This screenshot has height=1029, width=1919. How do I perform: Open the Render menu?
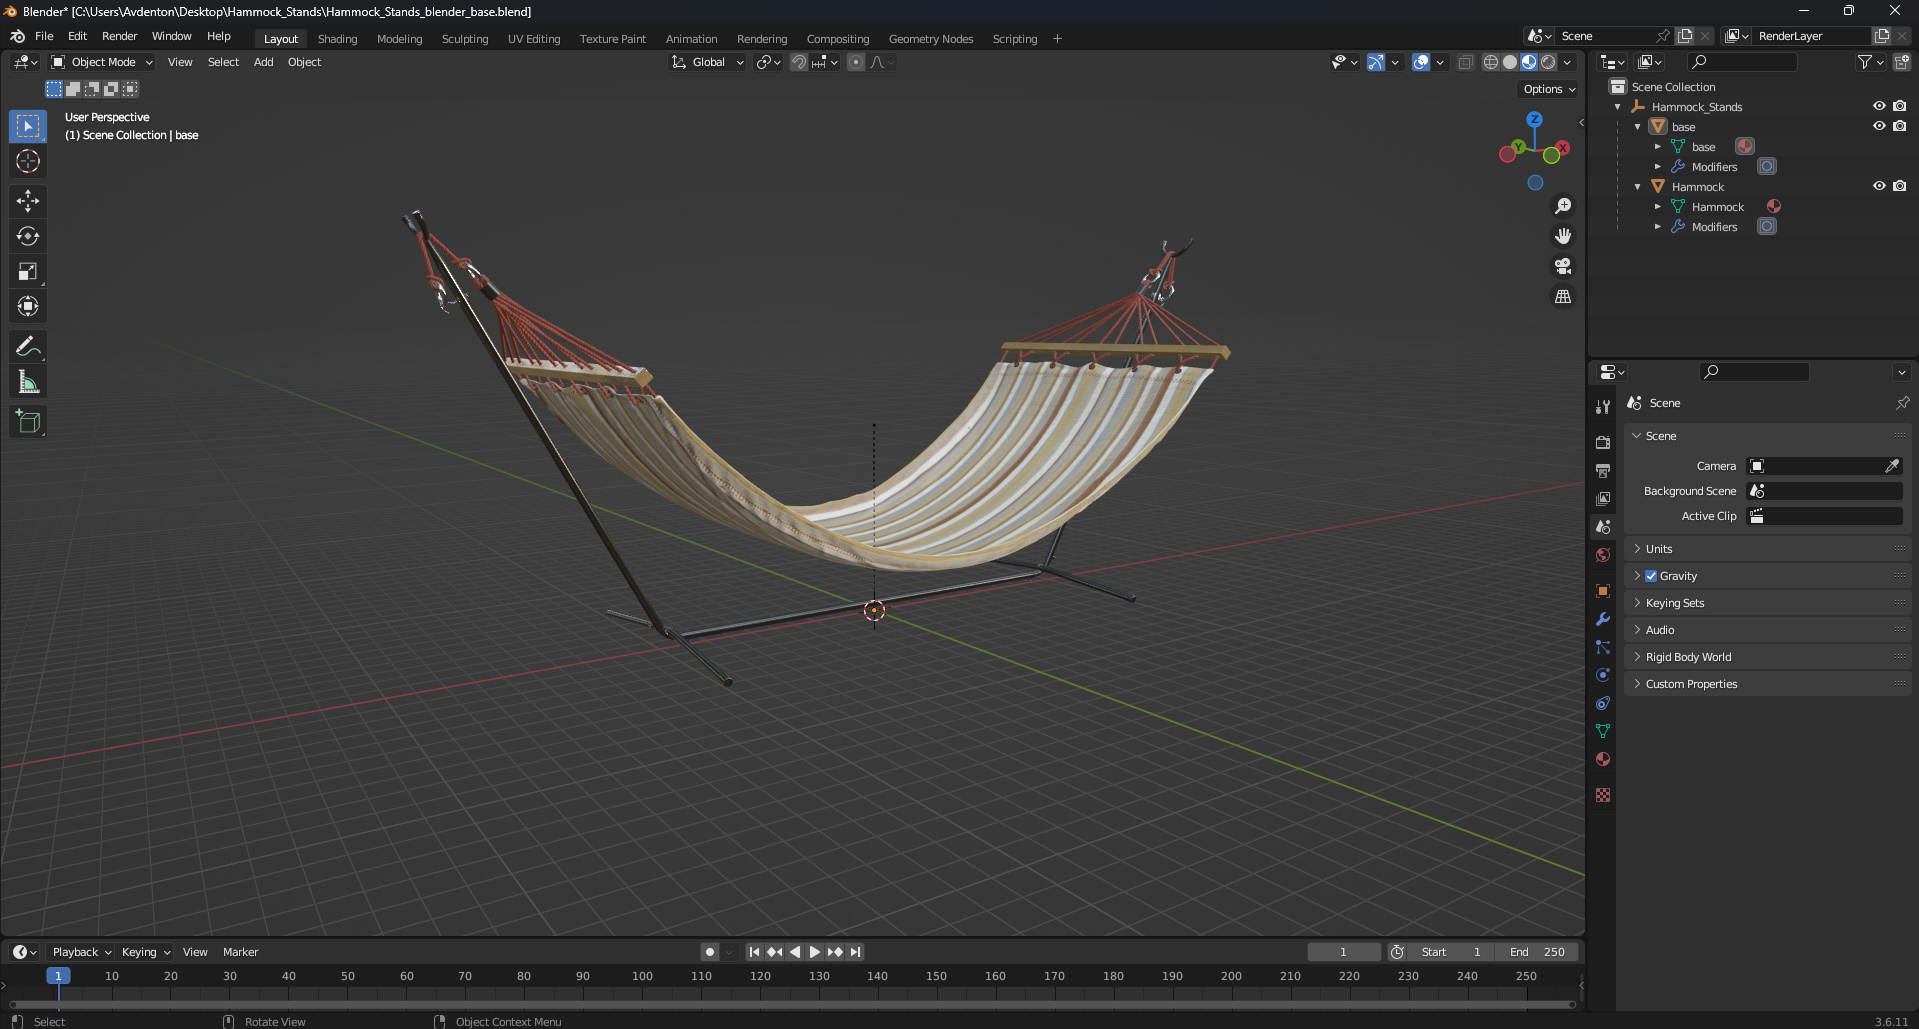(x=120, y=36)
